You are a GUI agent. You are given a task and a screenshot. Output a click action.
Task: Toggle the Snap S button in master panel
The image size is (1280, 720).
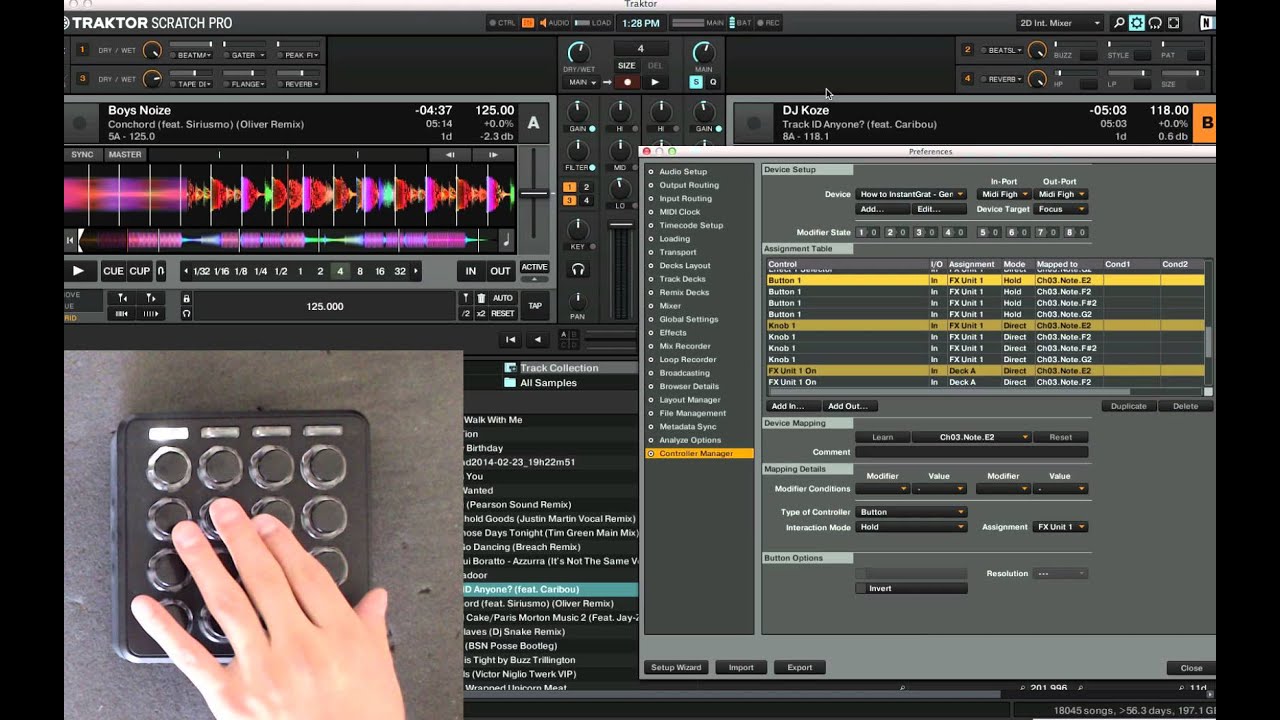click(696, 82)
